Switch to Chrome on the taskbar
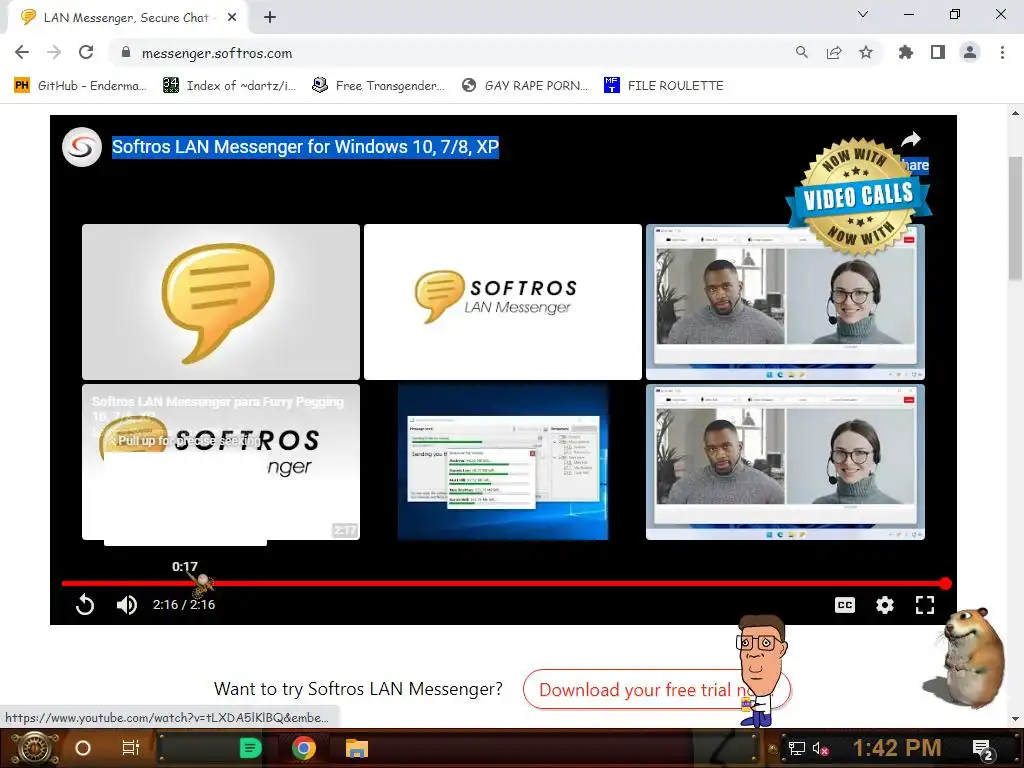This screenshot has width=1024, height=768. click(304, 748)
